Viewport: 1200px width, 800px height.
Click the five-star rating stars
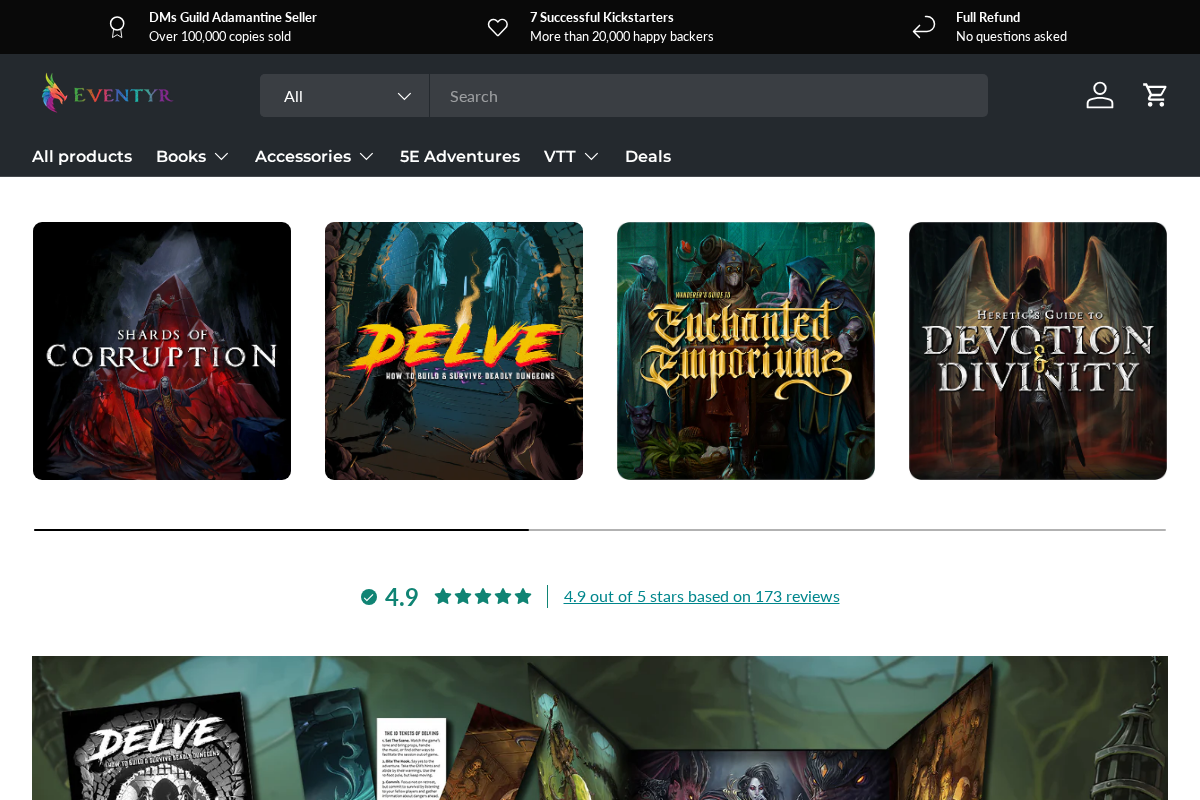click(482, 595)
